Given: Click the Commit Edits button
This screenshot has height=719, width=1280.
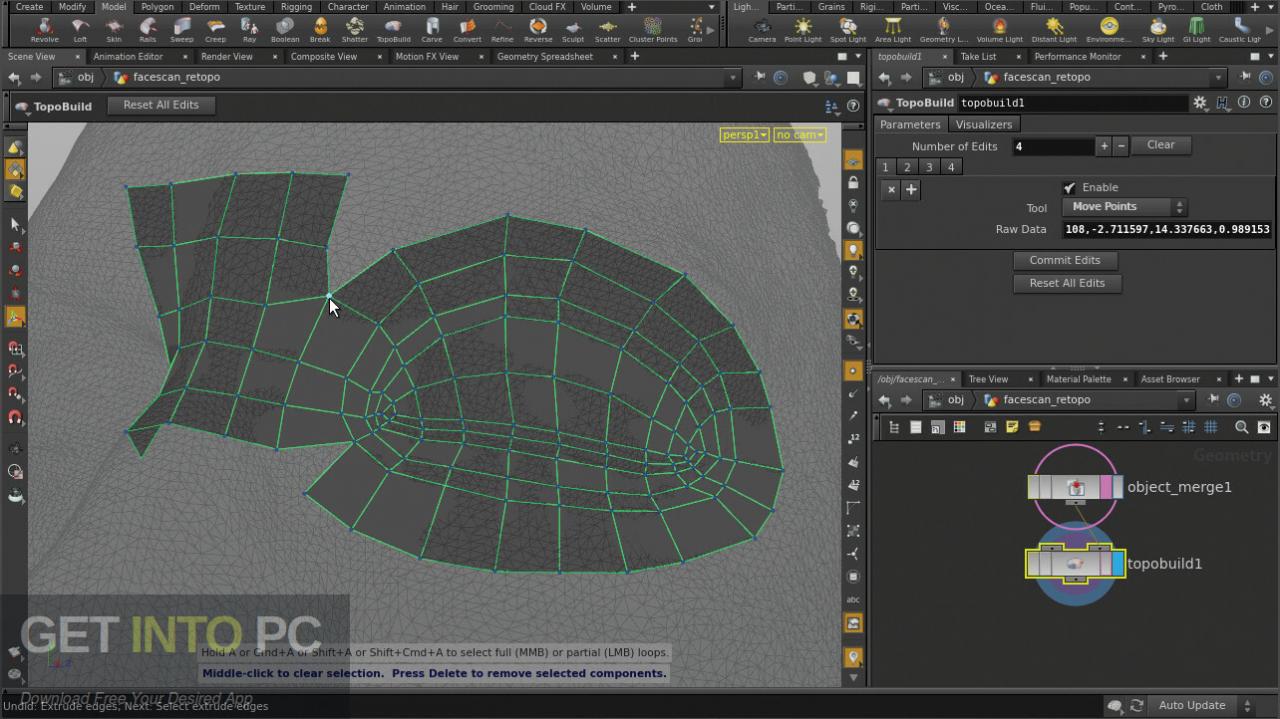Looking at the screenshot, I should (x=1065, y=260).
